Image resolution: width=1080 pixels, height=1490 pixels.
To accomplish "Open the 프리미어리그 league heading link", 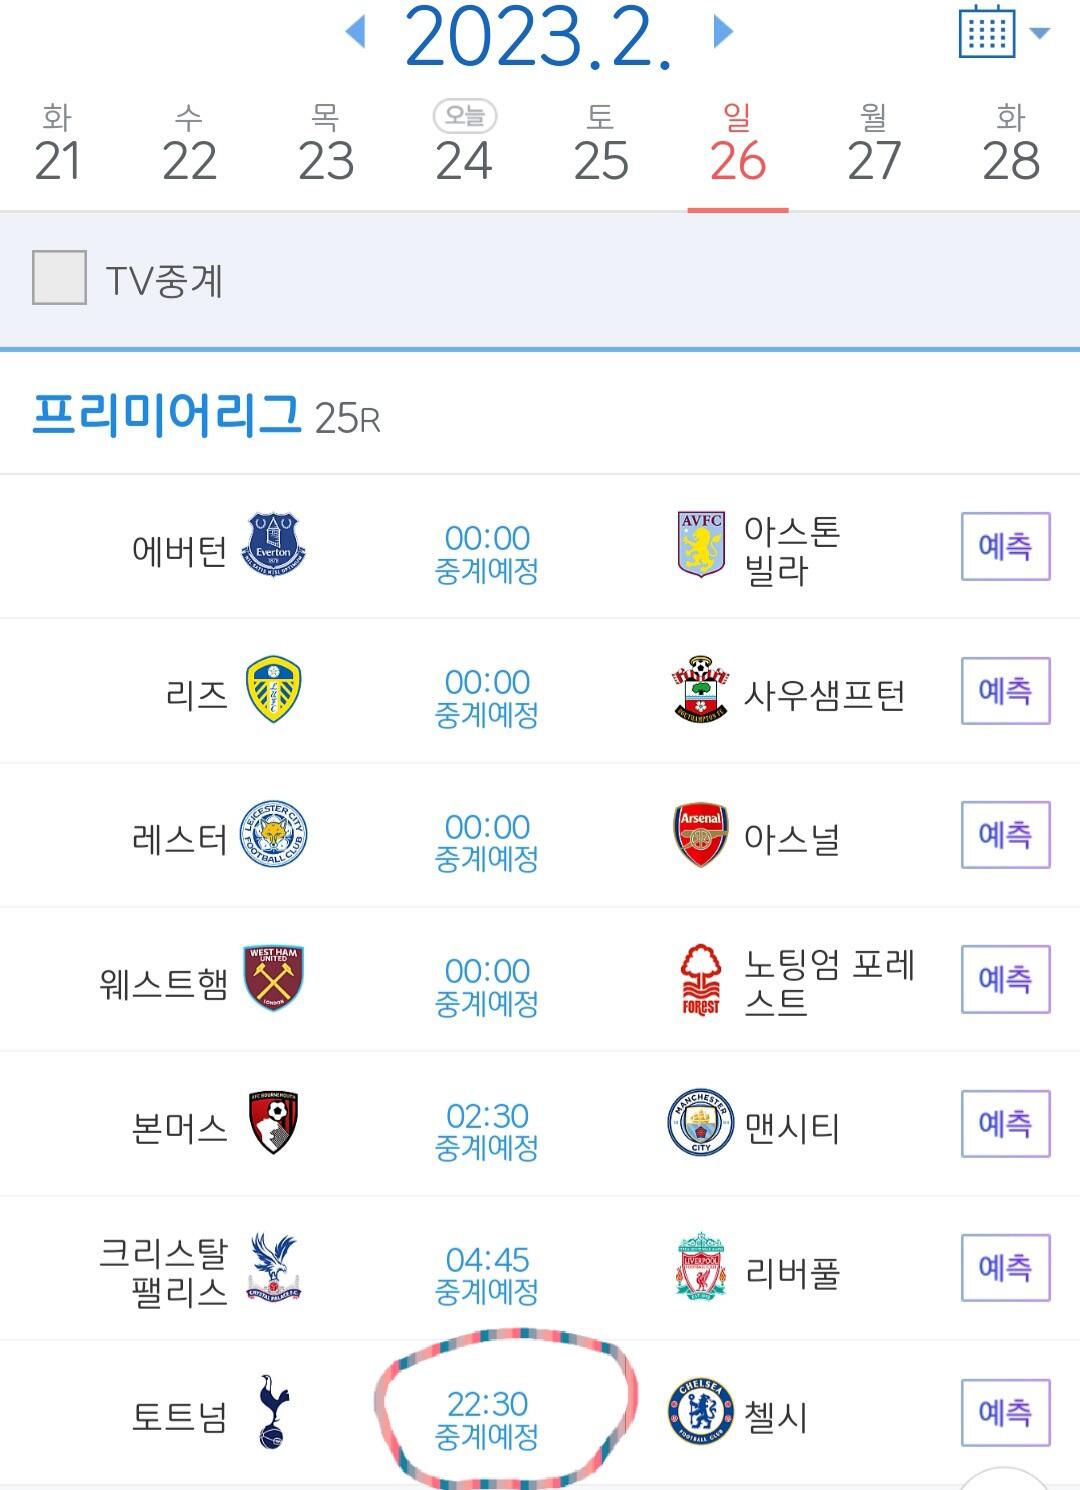I will coord(166,414).
